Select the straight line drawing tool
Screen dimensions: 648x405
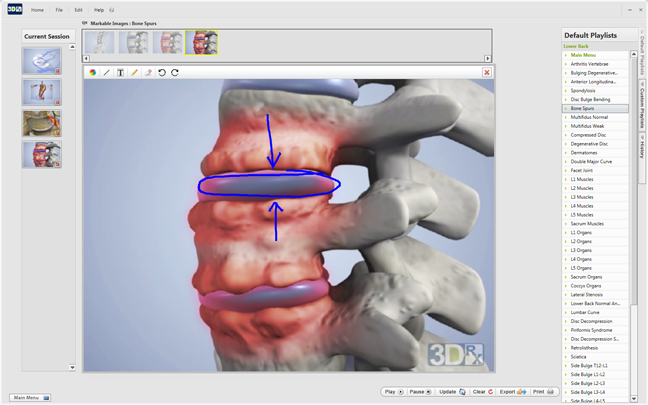point(106,73)
